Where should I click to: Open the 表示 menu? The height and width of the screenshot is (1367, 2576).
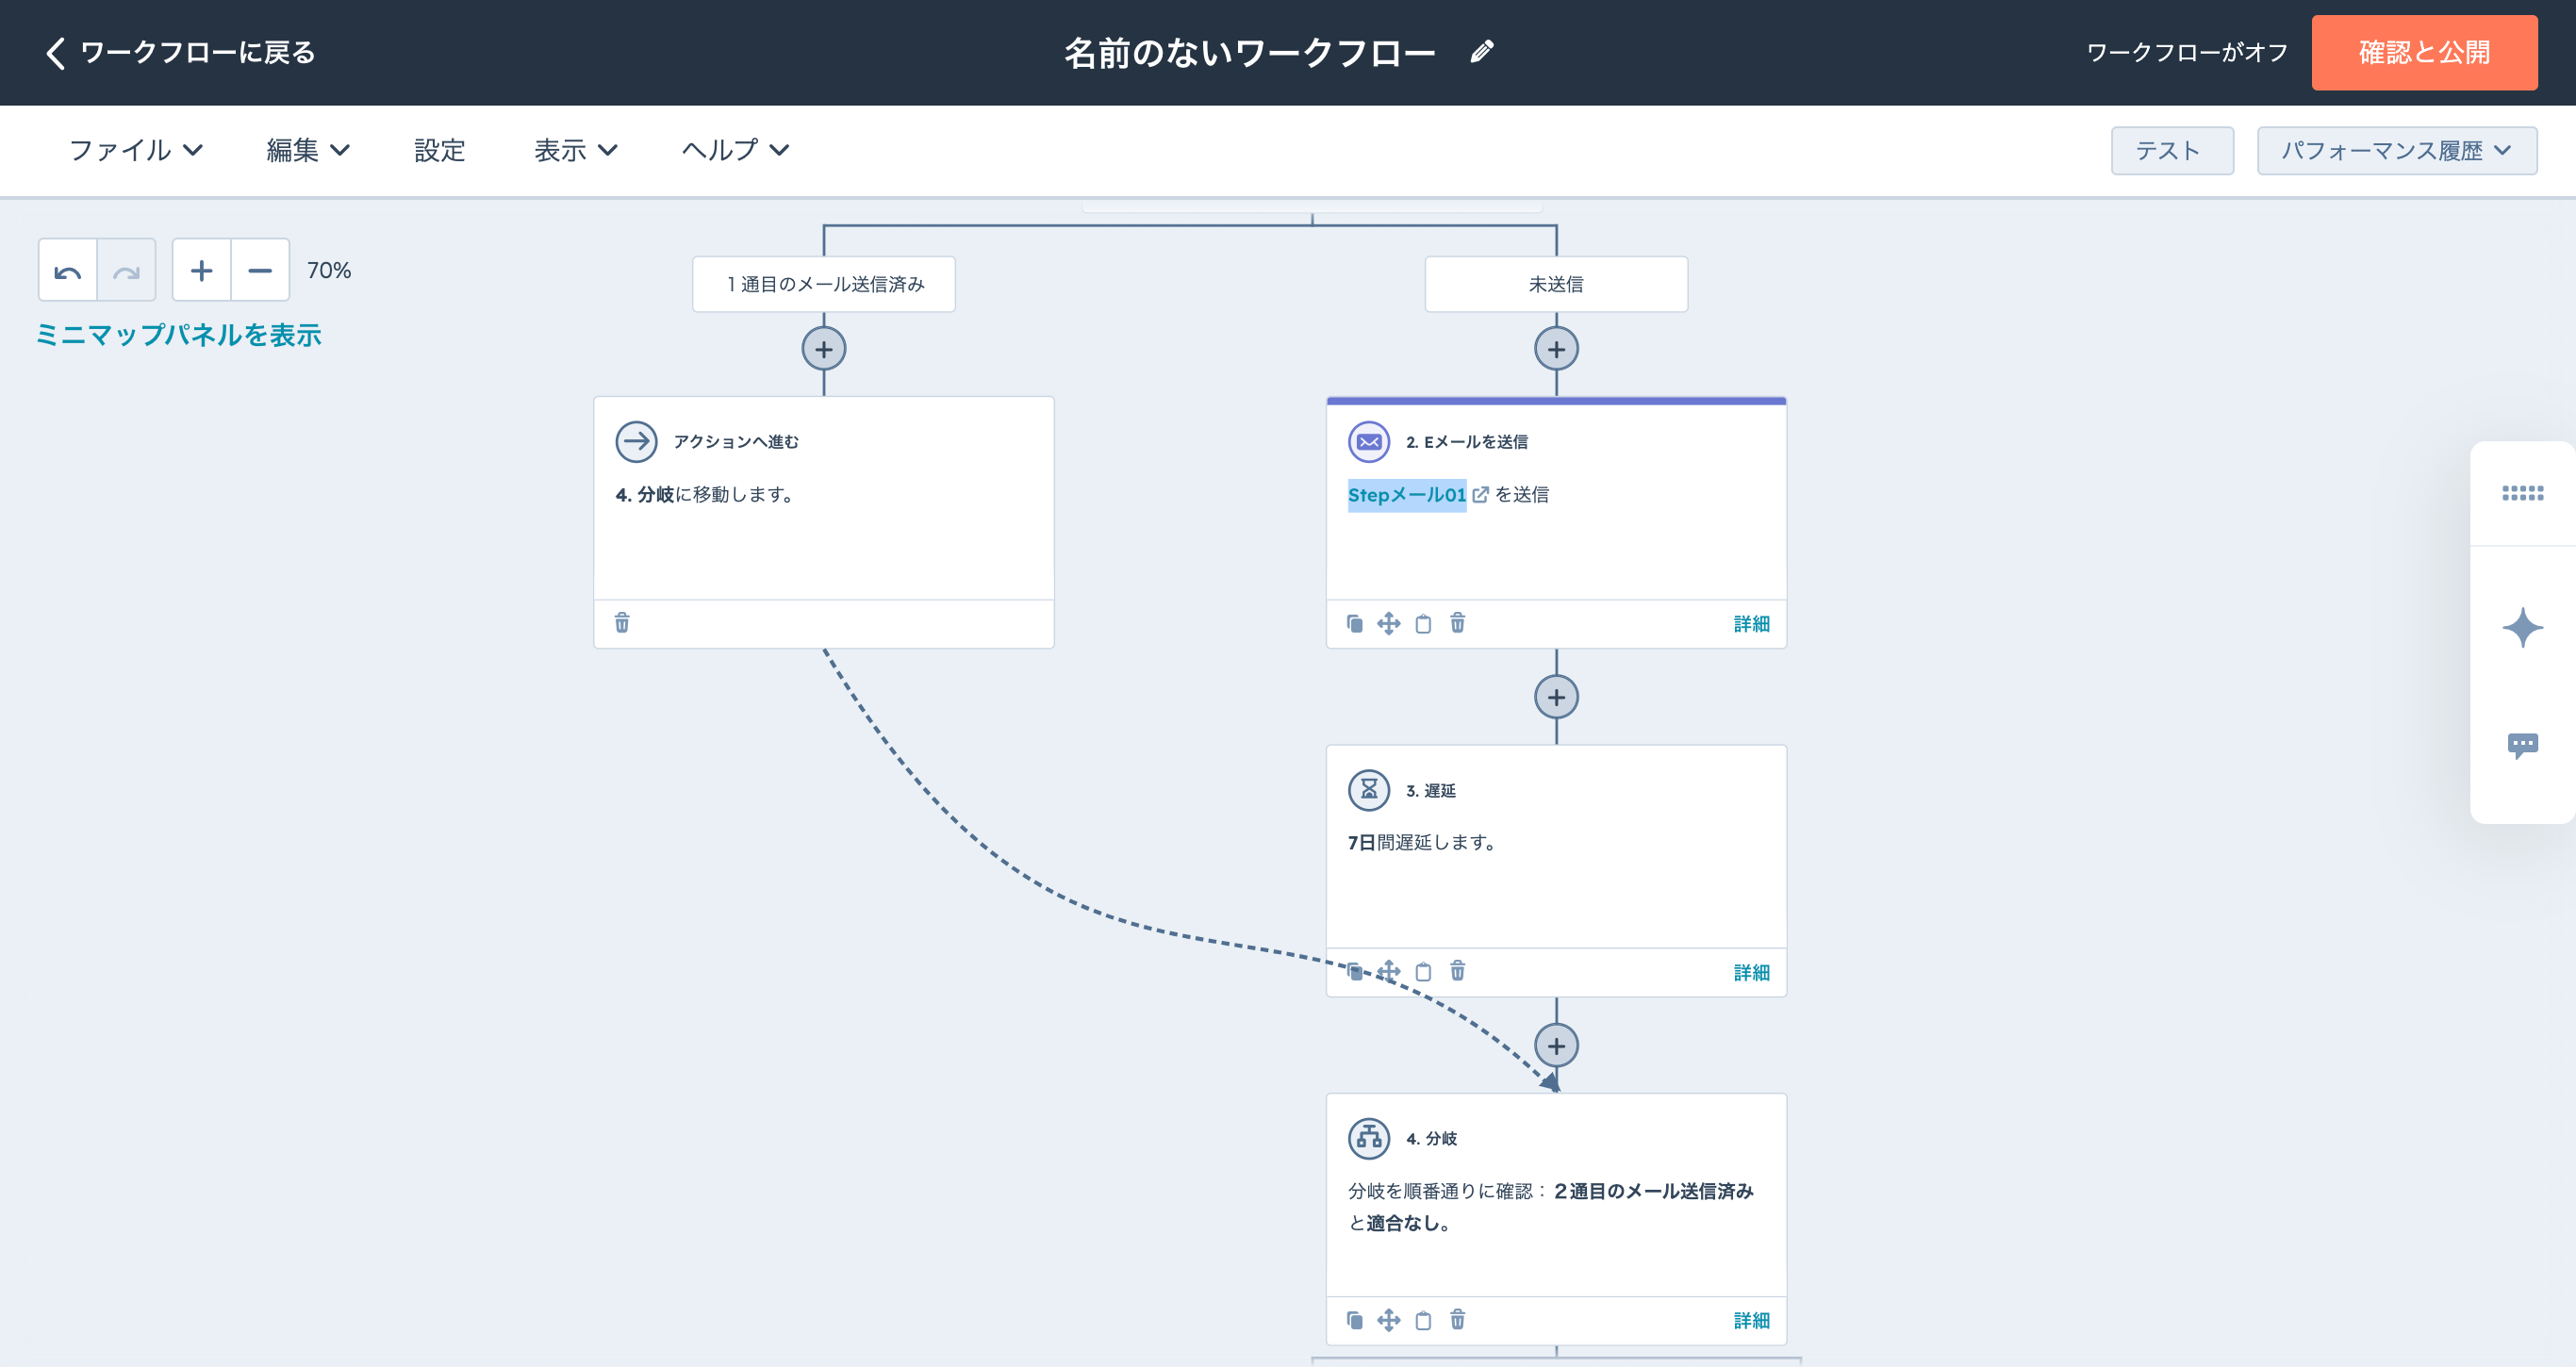(576, 150)
